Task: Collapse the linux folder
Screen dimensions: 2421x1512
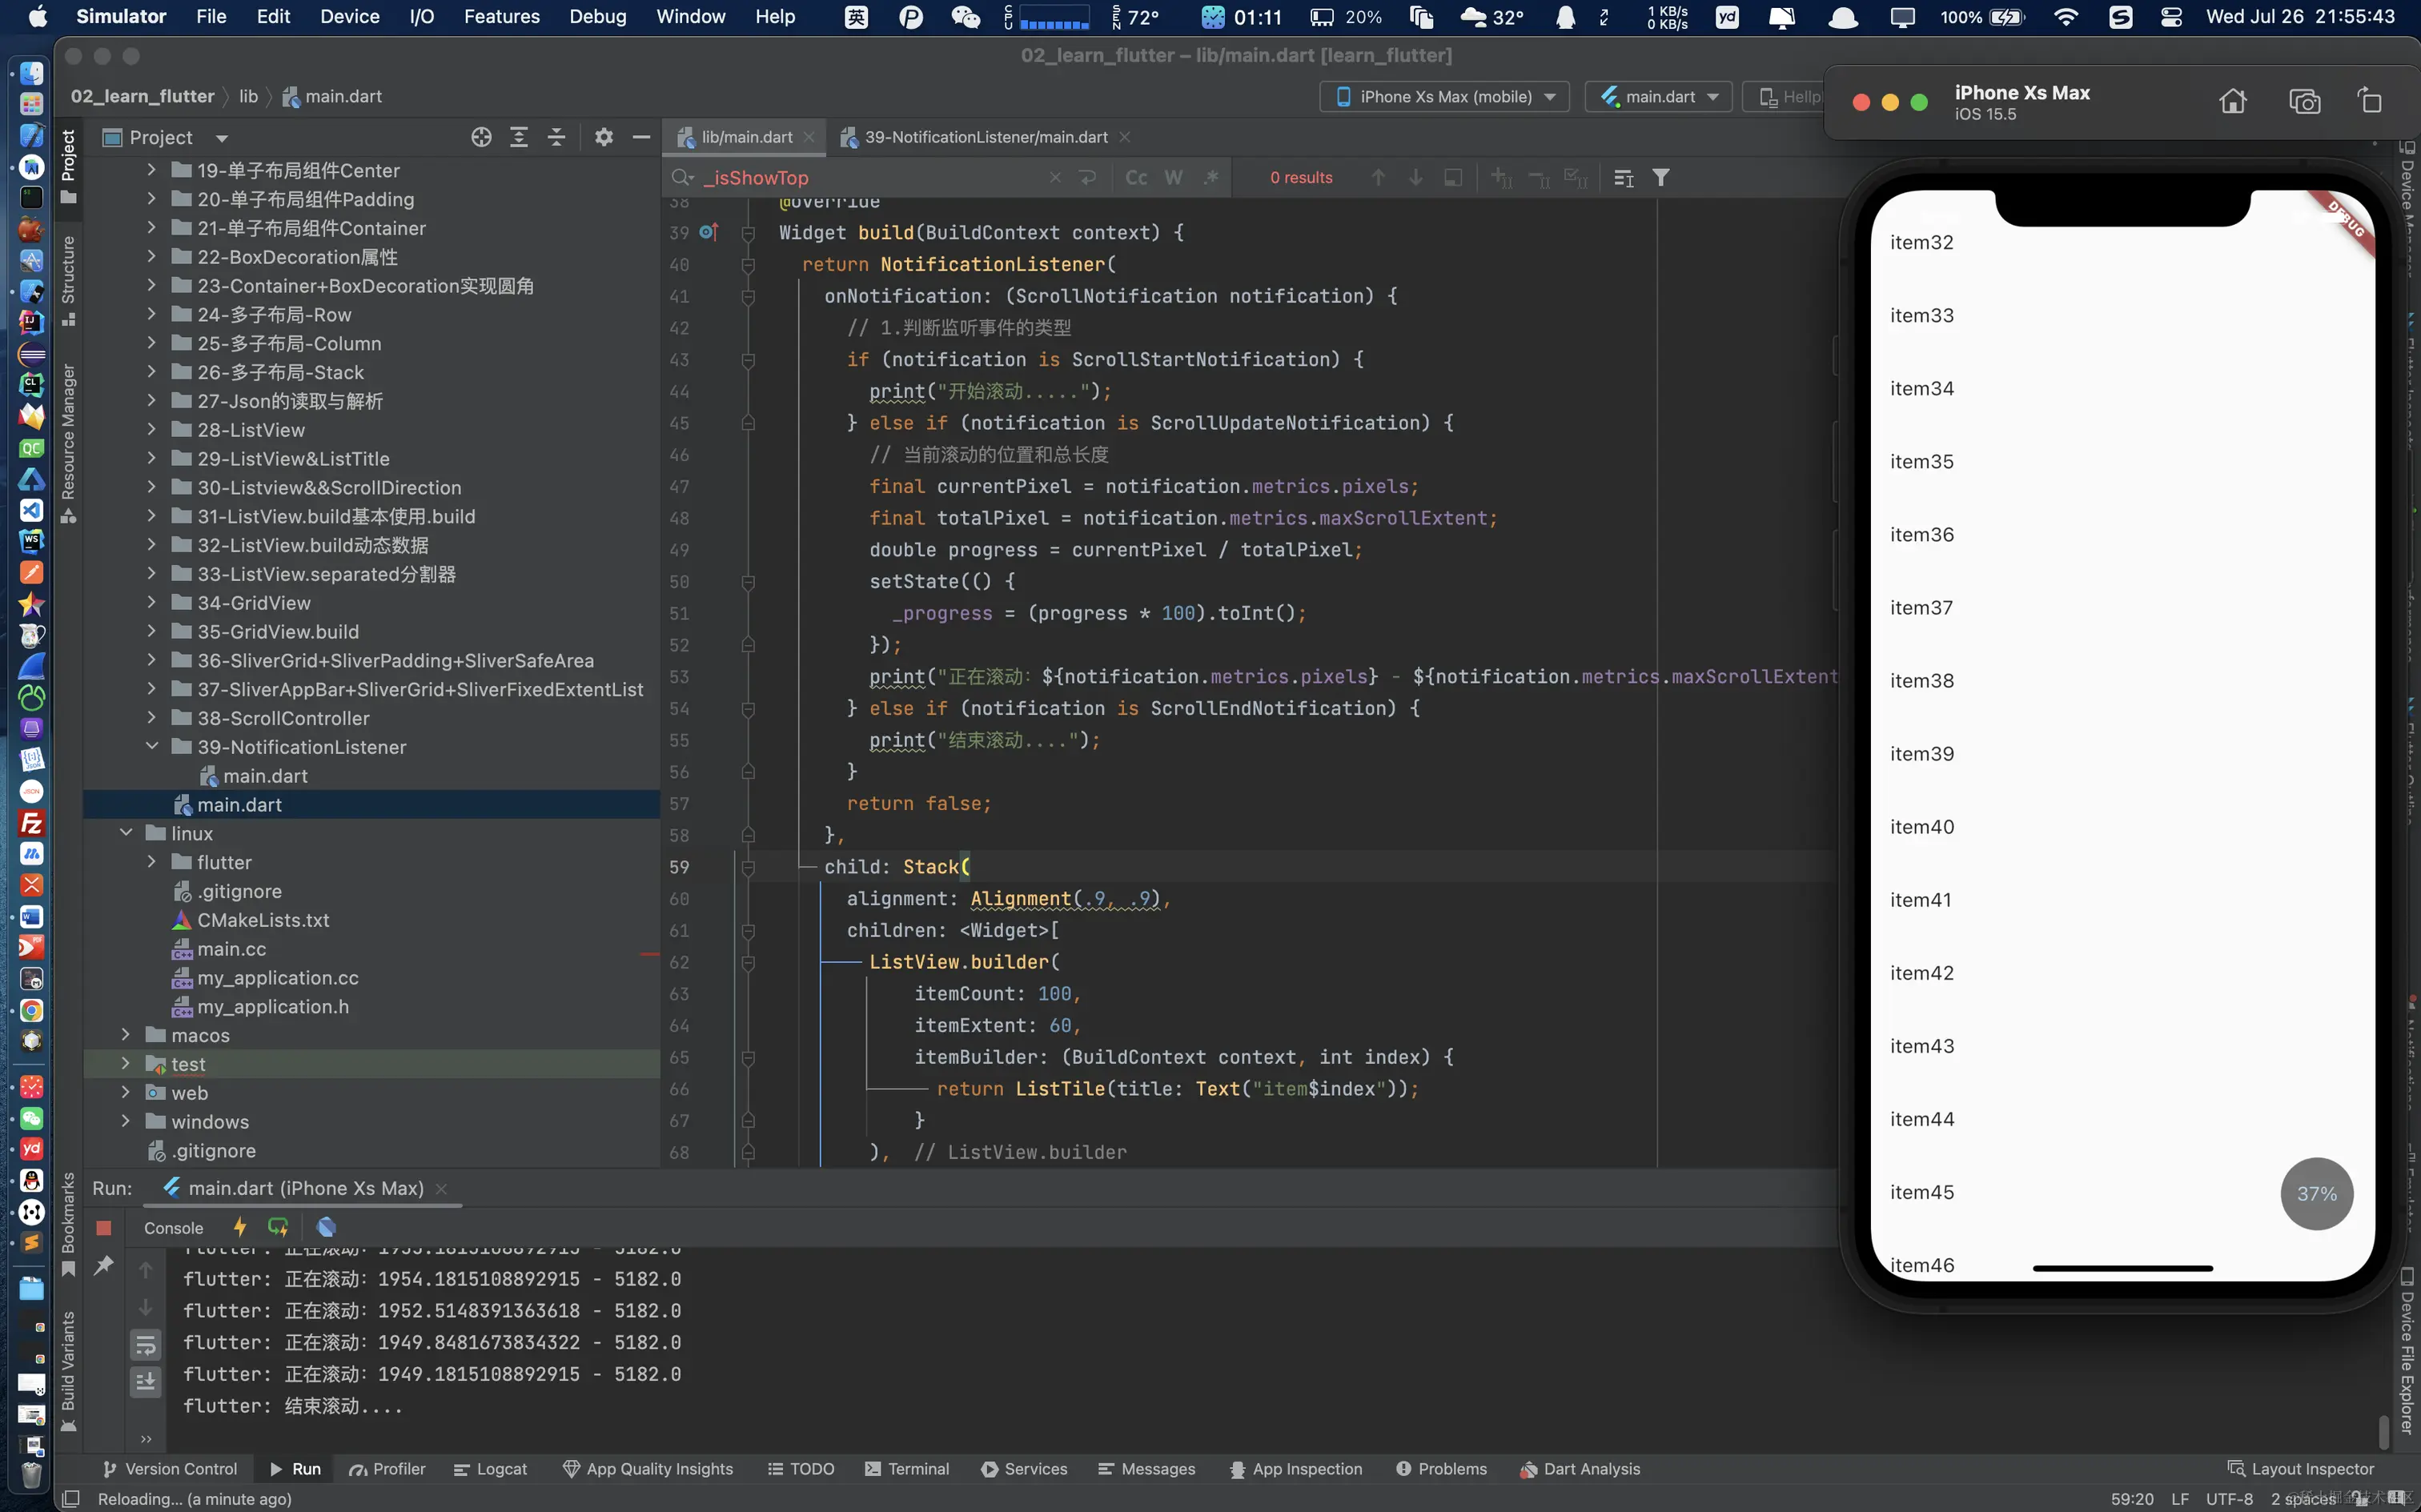Action: pyautogui.click(x=126, y=833)
